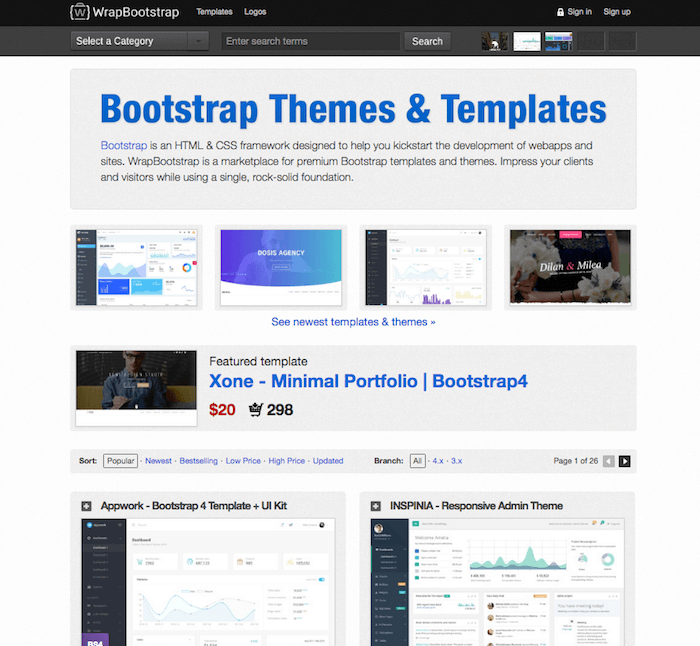Open INSPINIA - Responsive Admin Theme title
This screenshot has height=646, width=700.
pos(476,506)
